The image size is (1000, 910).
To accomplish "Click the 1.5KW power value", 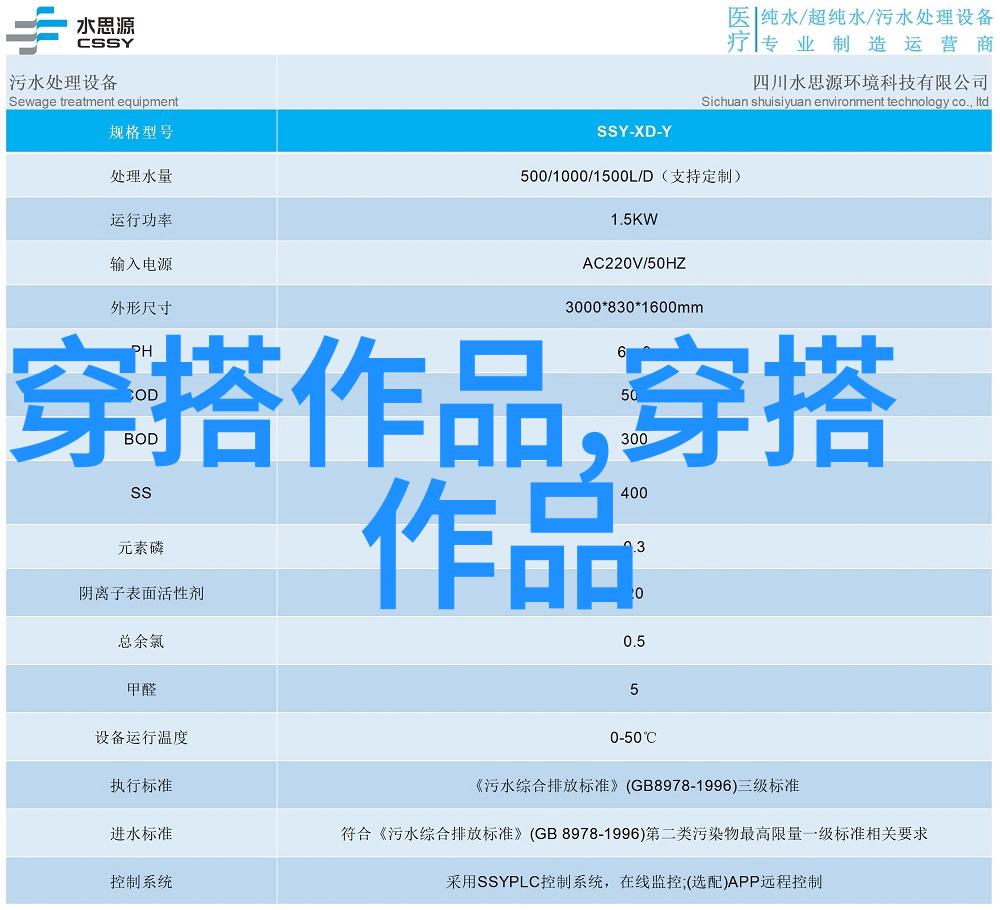I will click(634, 220).
